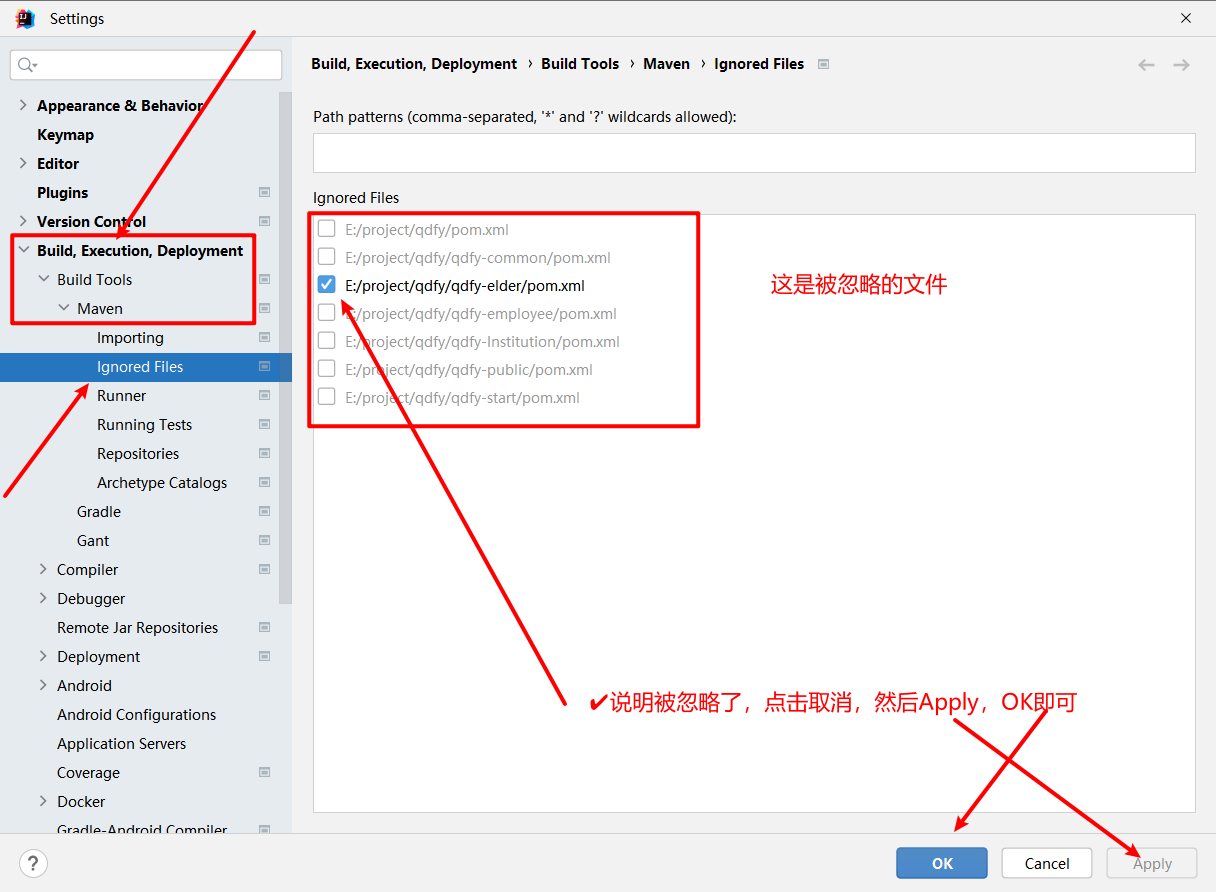The width and height of the screenshot is (1216, 892).
Task: Expand the Deployment node in the tree
Action: [x=43, y=656]
